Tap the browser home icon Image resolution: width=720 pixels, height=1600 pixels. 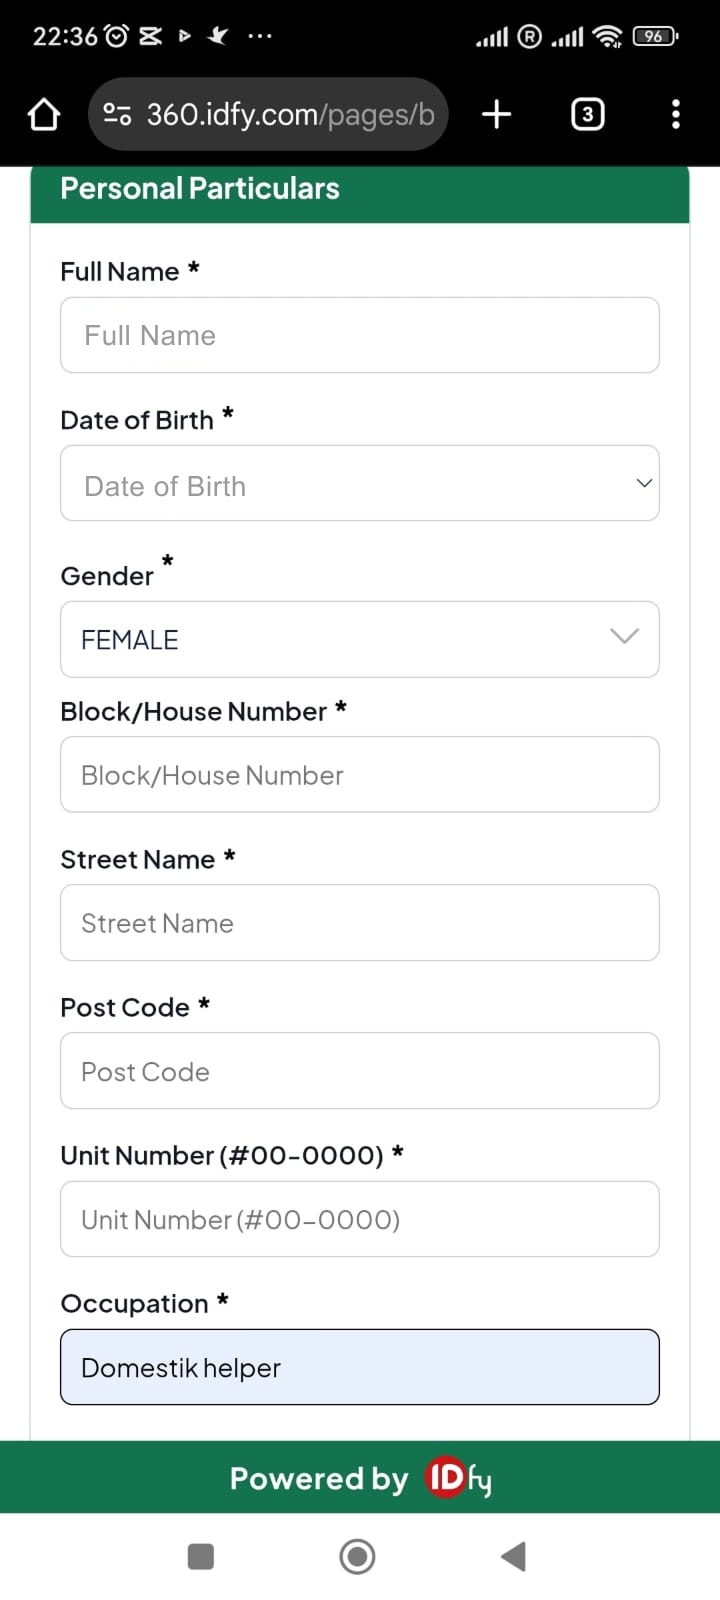[x=43, y=115]
